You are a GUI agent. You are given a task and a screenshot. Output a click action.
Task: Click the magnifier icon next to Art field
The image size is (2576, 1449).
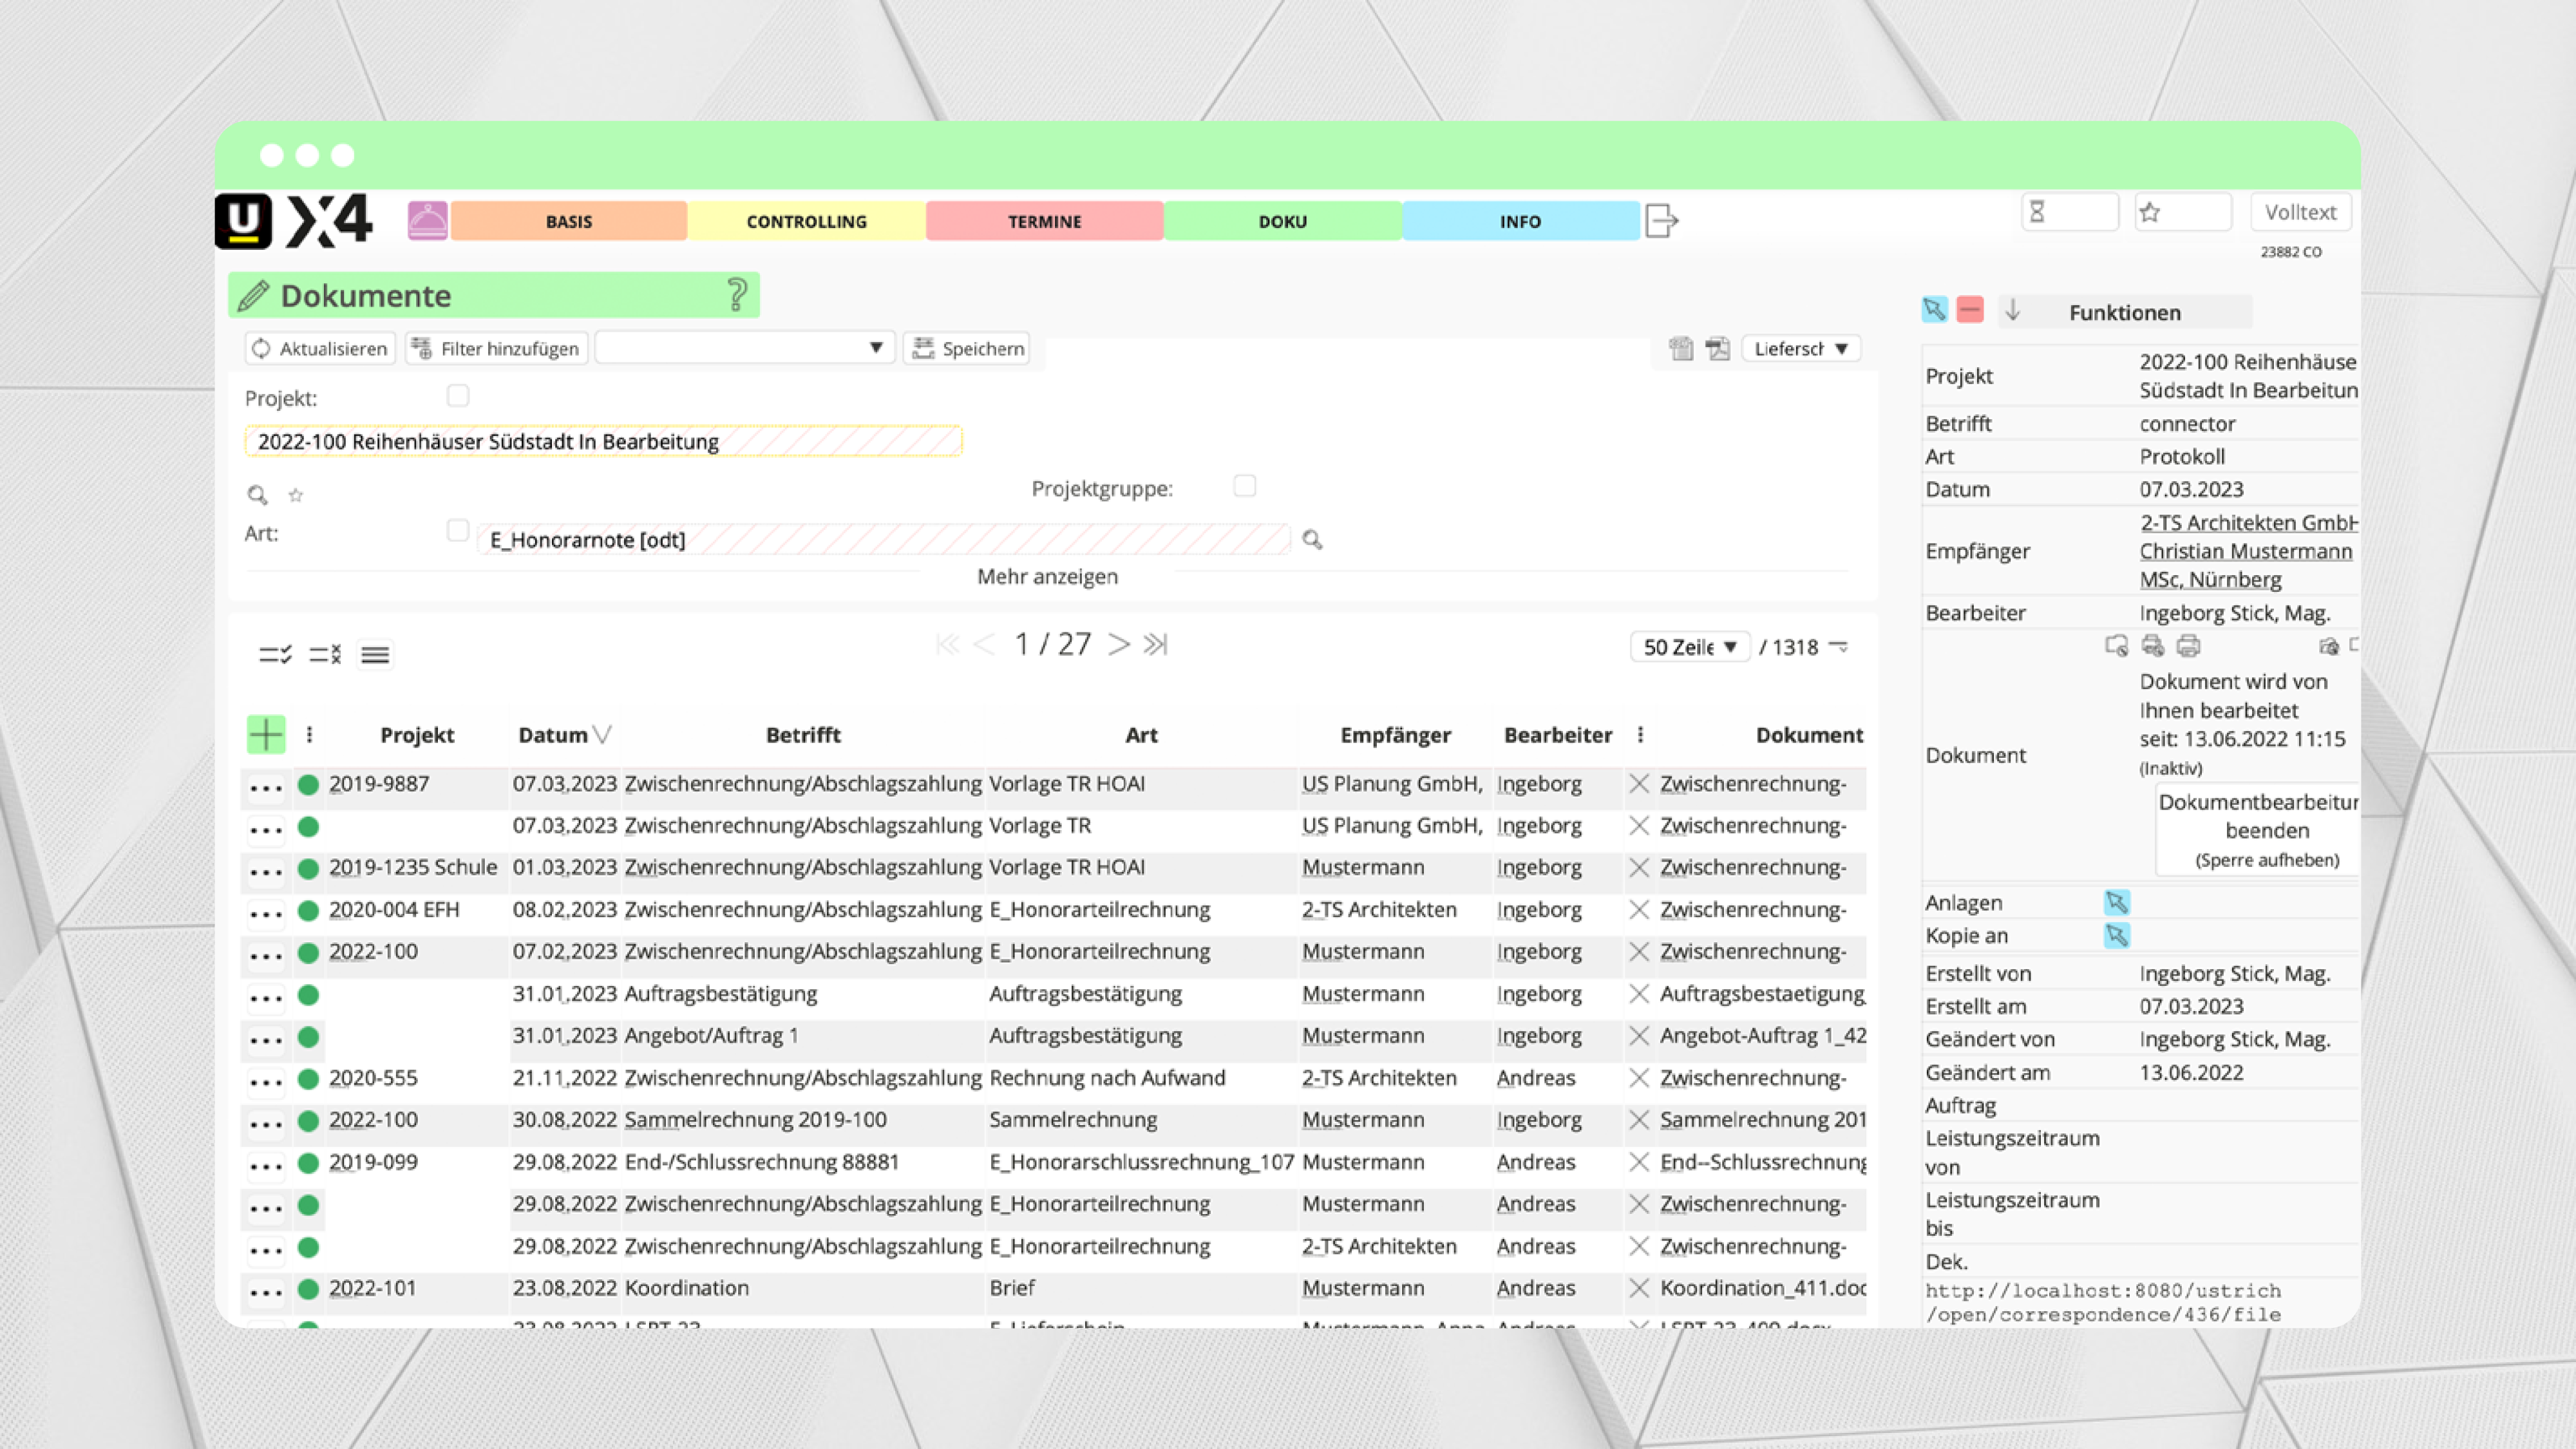(1312, 540)
